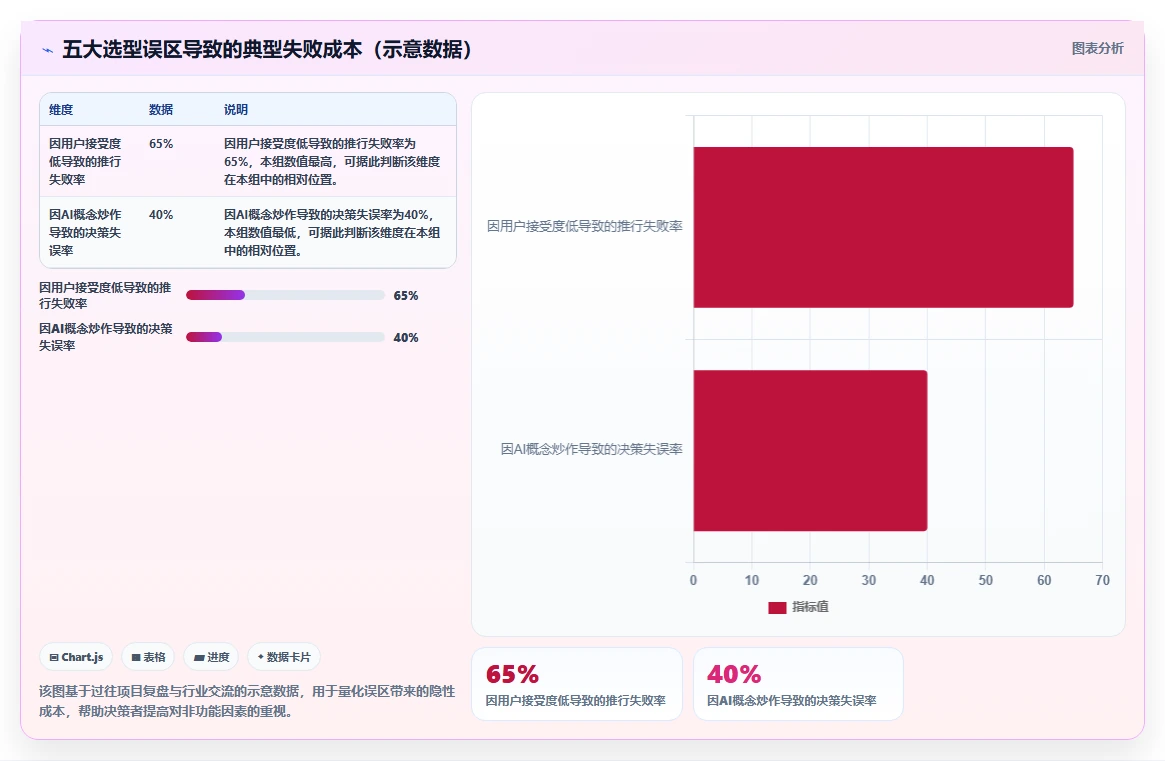Screen dimensions: 1165x761
Task: Click the description mentioning 本组数值最低
Action: [x=332, y=233]
